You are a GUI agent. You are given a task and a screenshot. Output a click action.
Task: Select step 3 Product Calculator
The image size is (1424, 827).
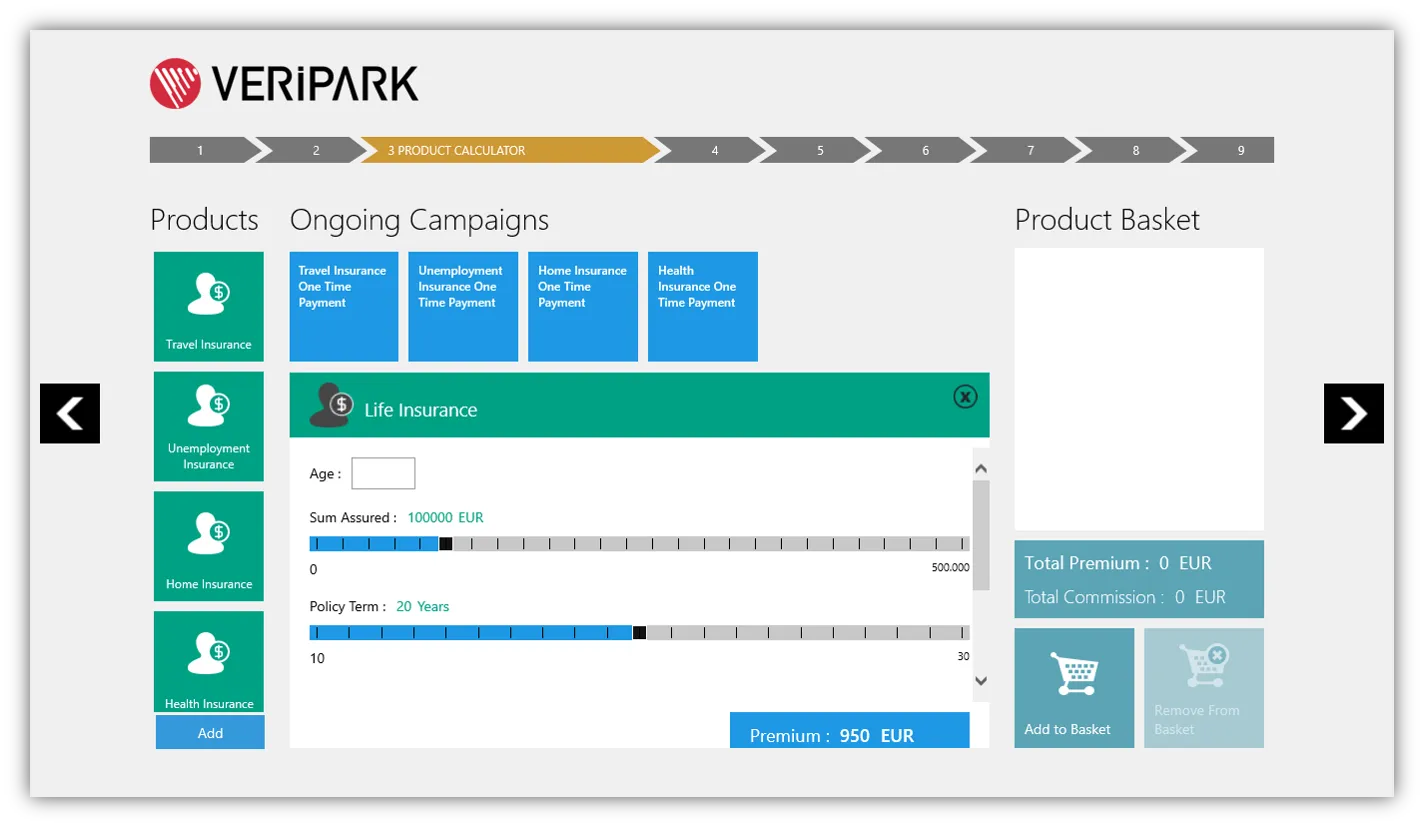click(510, 150)
